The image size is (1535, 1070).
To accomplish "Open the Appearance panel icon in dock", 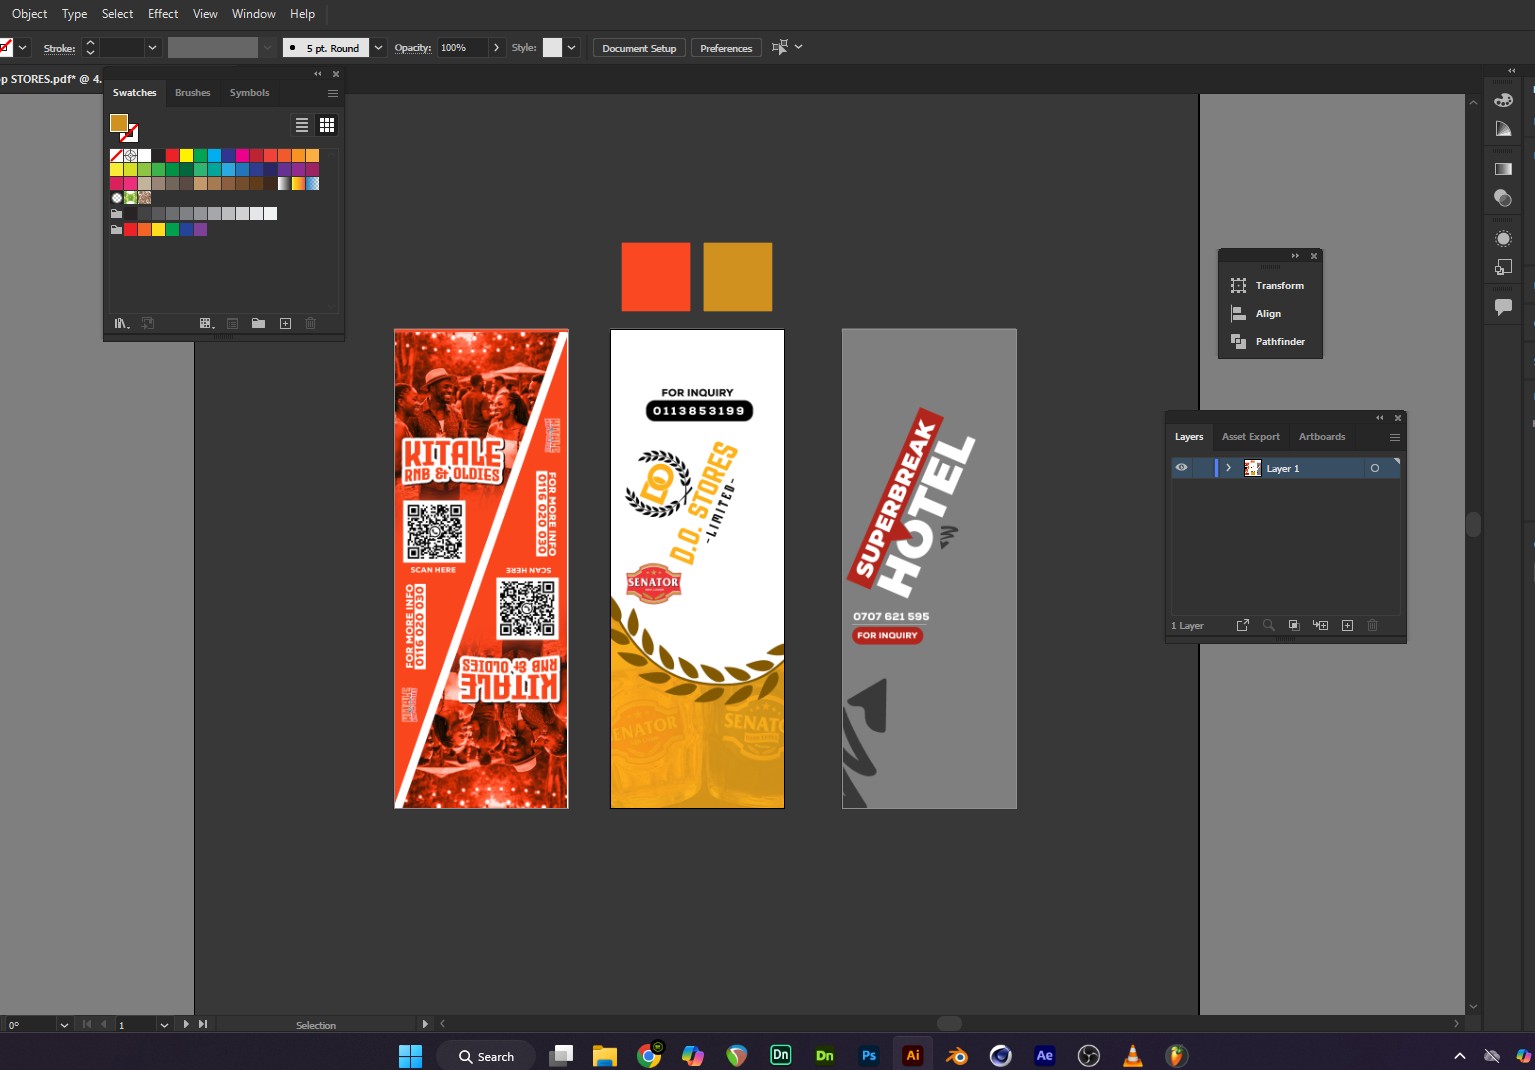I will tap(1503, 238).
